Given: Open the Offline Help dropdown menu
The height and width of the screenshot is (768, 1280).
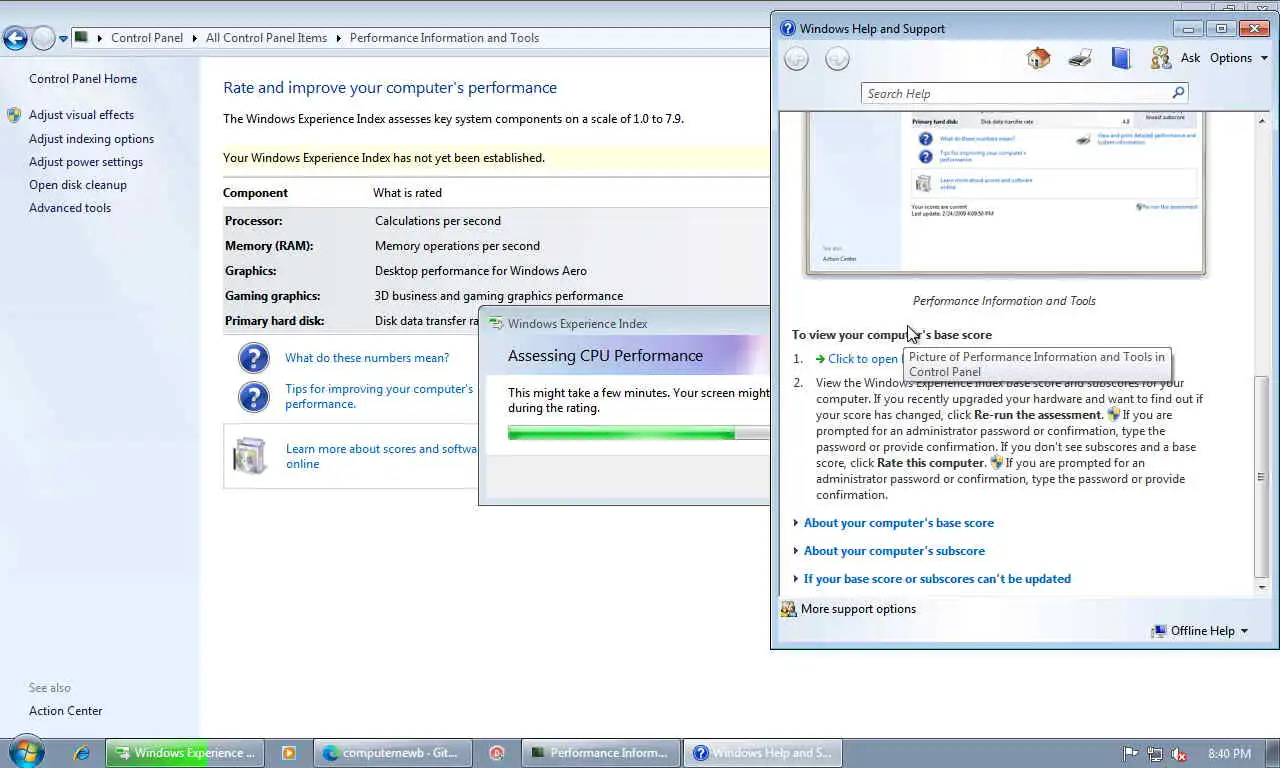Looking at the screenshot, I should tap(1209, 631).
